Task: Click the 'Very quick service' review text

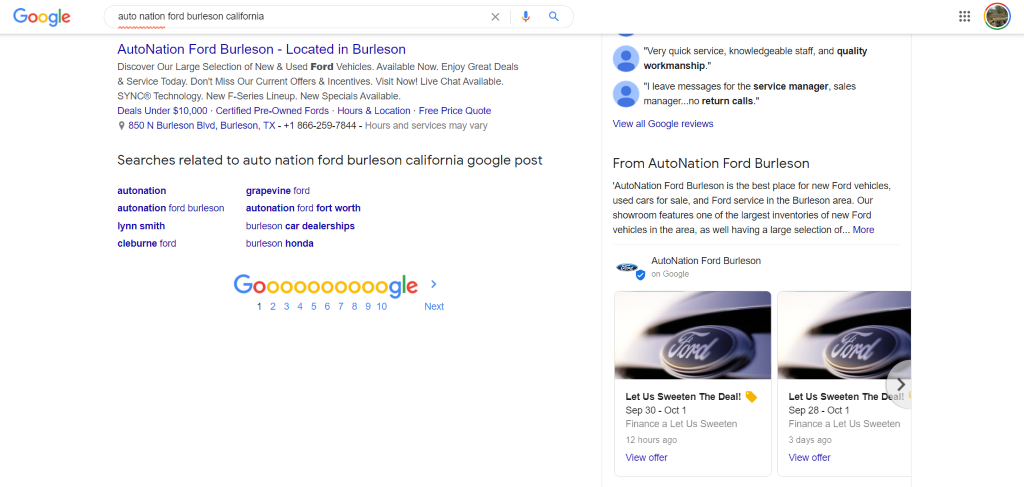Action: click(x=756, y=58)
